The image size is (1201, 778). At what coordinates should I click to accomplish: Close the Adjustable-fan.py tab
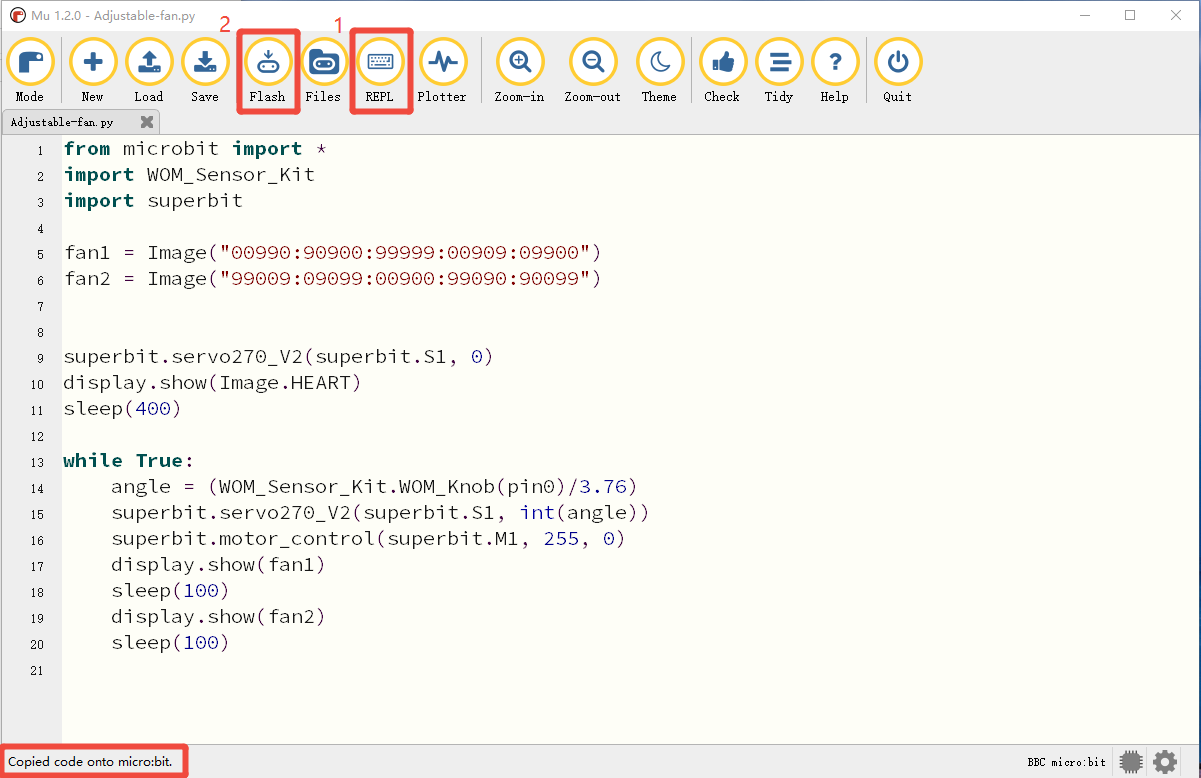[x=147, y=122]
